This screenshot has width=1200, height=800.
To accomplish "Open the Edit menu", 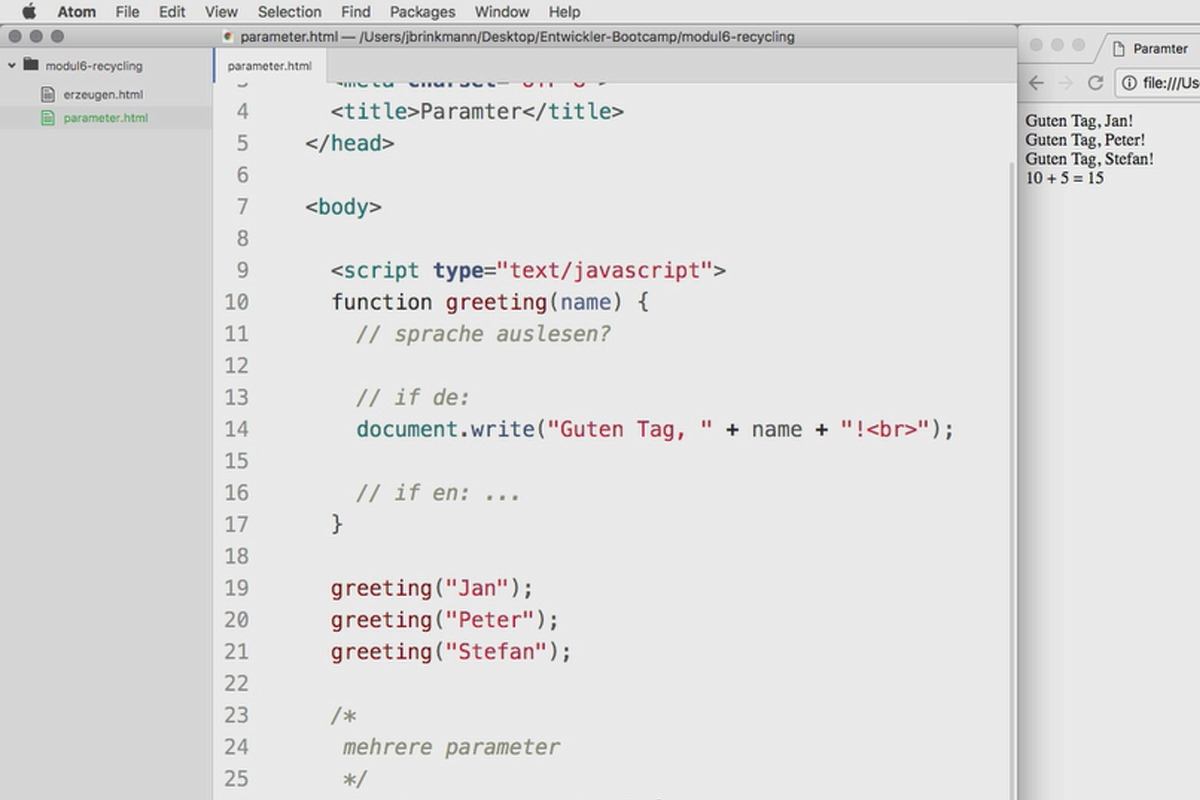I will pyautogui.click(x=172, y=12).
